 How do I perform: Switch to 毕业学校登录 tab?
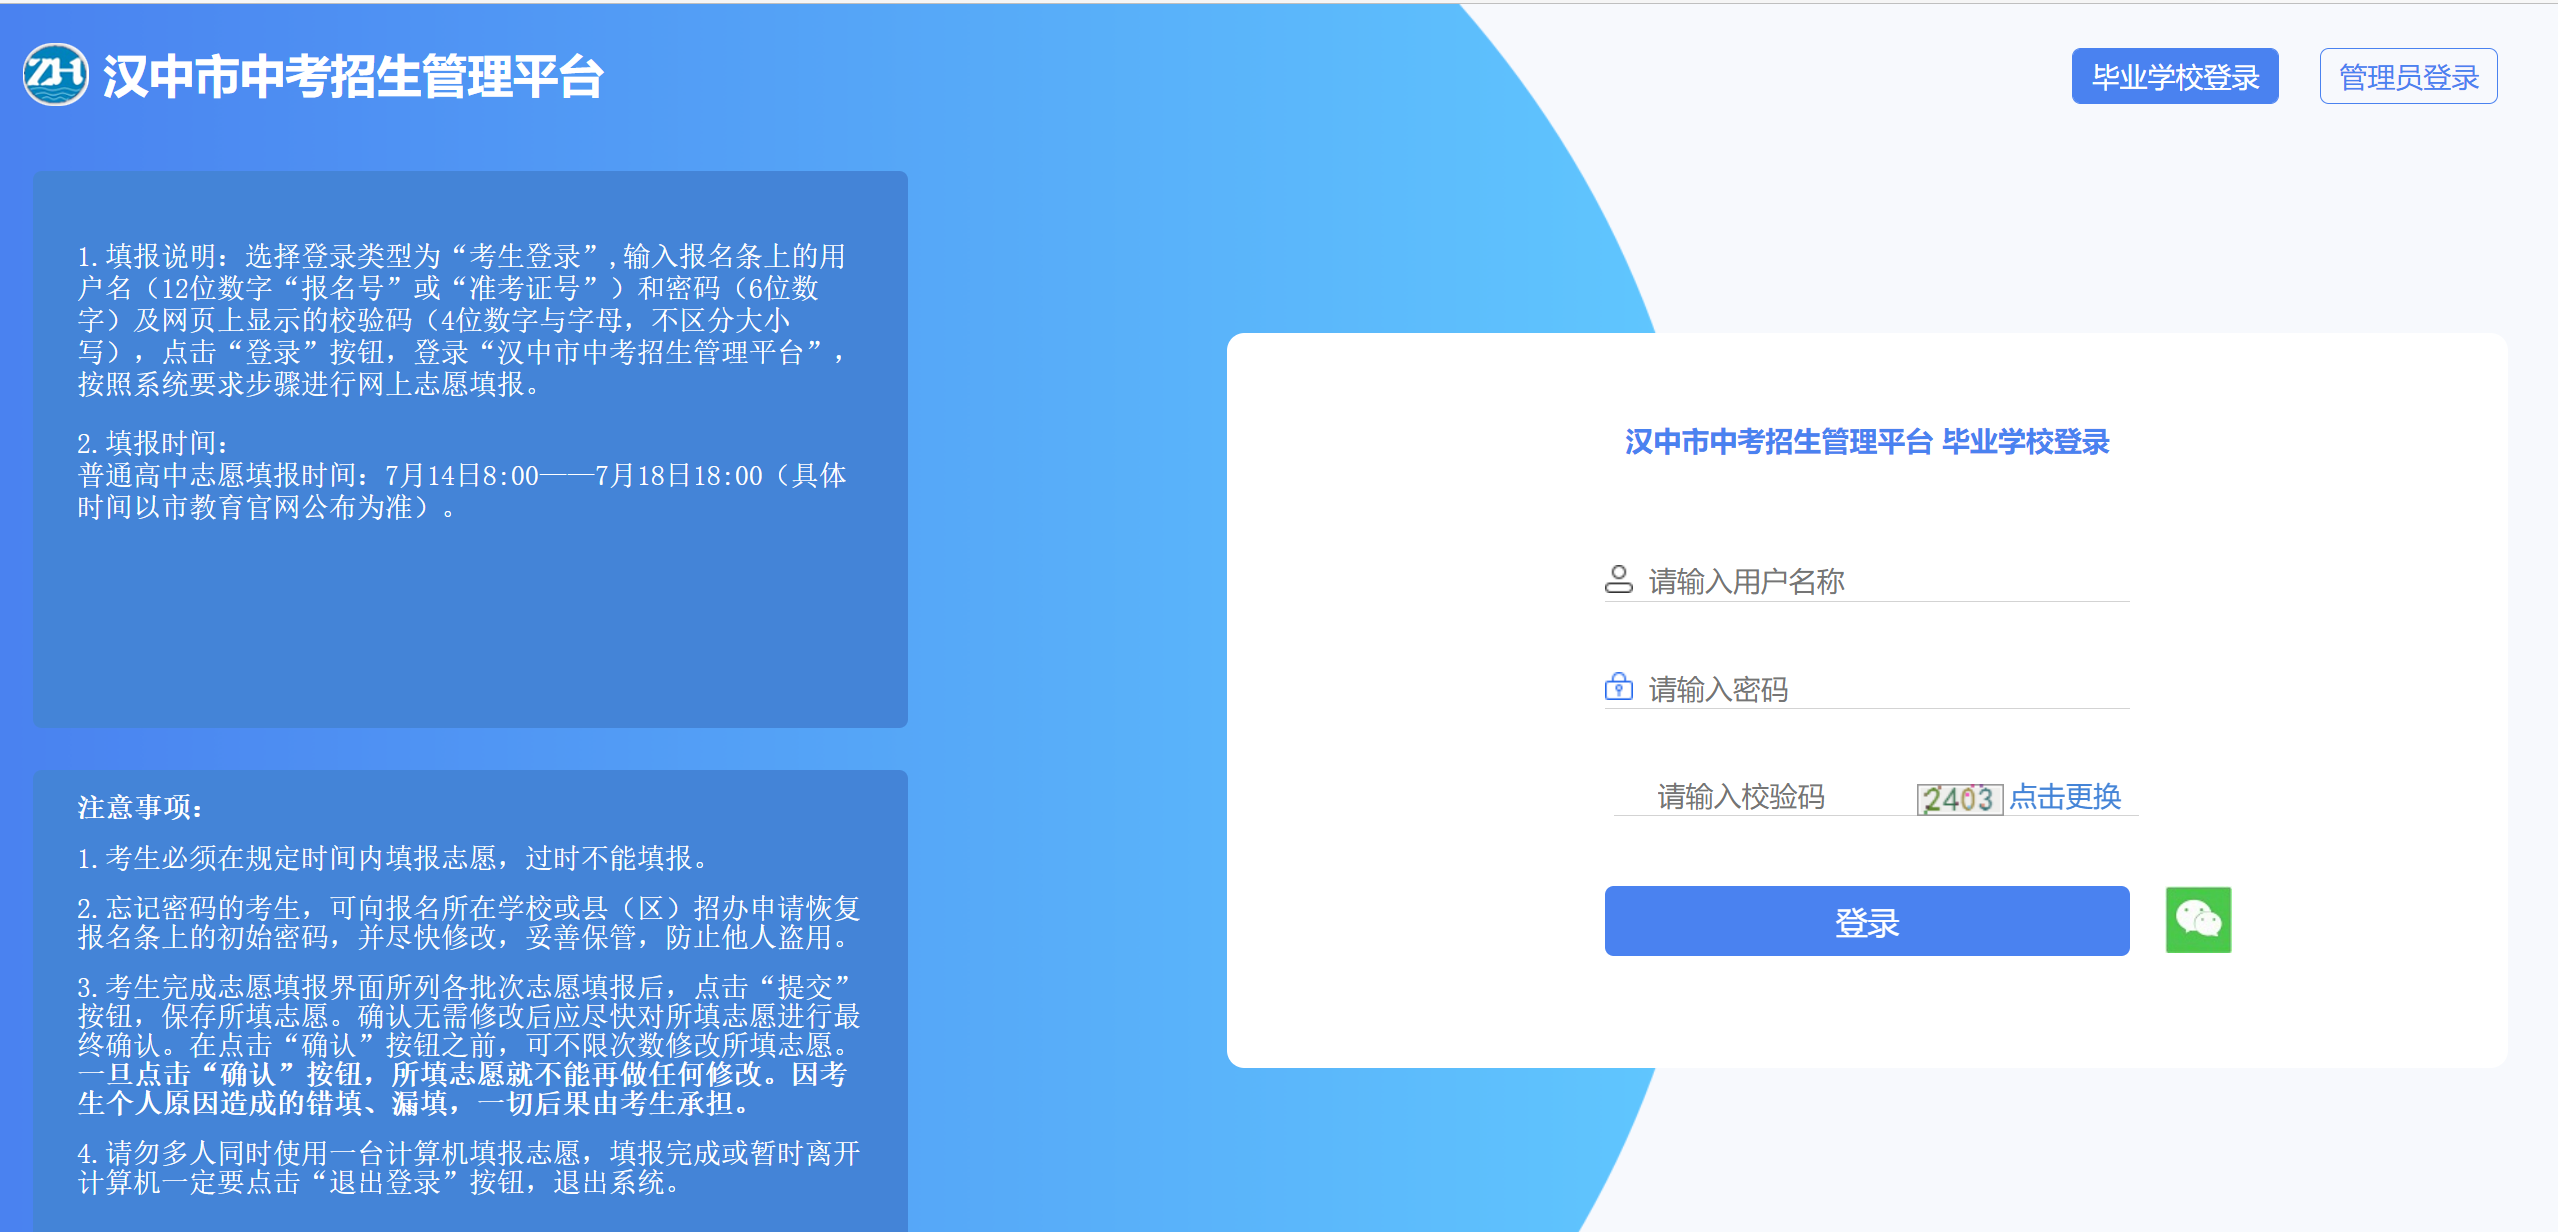pyautogui.click(x=2174, y=76)
